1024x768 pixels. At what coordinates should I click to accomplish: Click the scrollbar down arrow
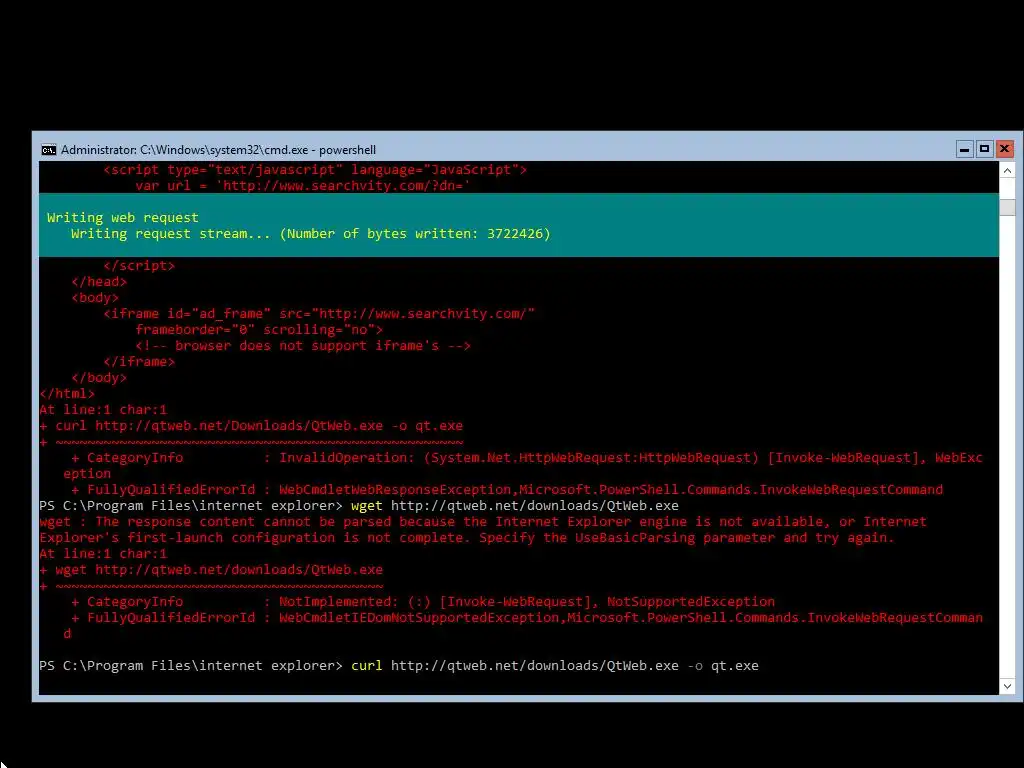1007,686
